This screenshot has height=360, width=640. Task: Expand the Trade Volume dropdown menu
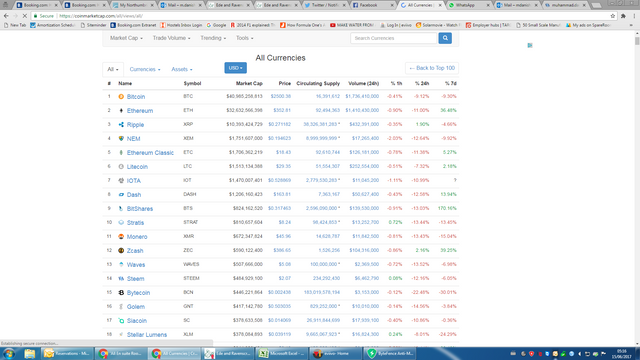click(171, 38)
